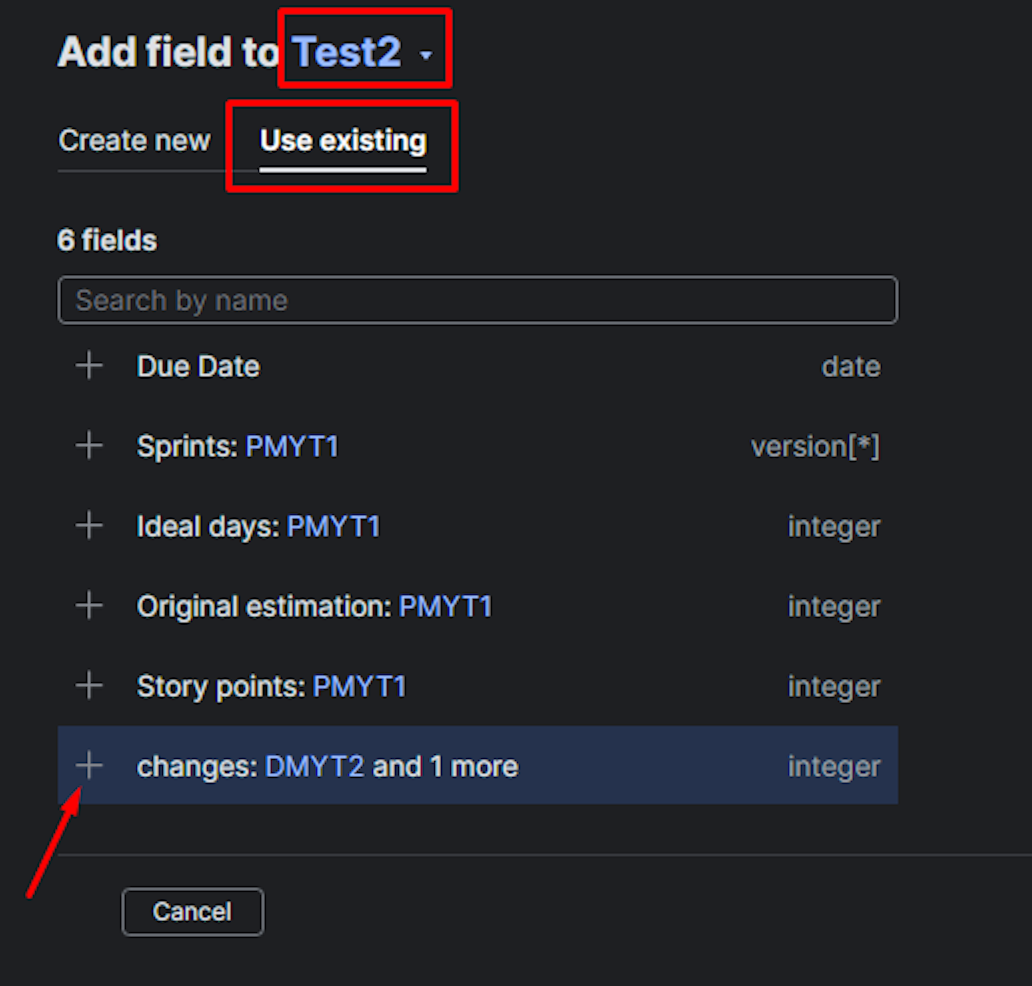Open the PMYT1 link next to Story points

359,687
